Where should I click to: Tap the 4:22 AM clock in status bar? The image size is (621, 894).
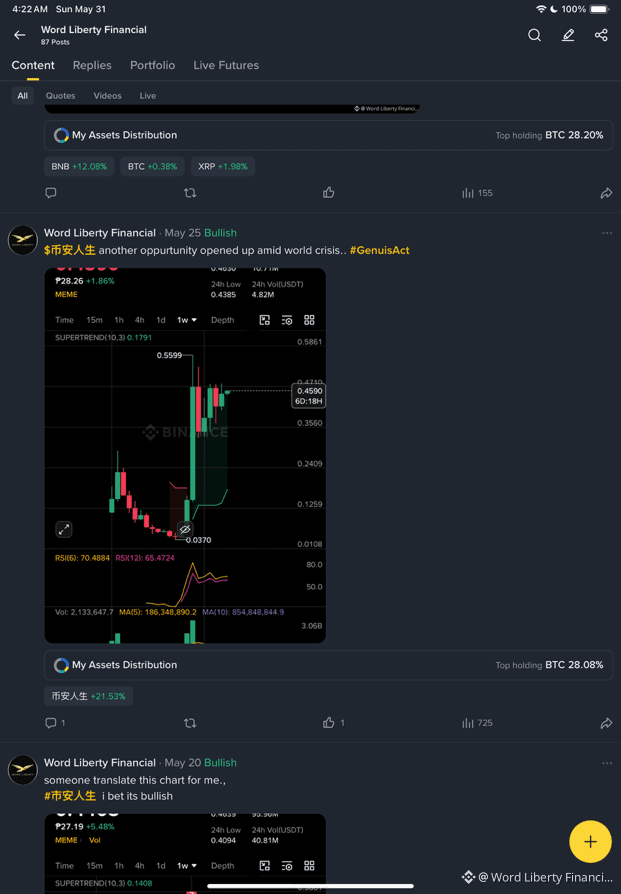pos(30,9)
